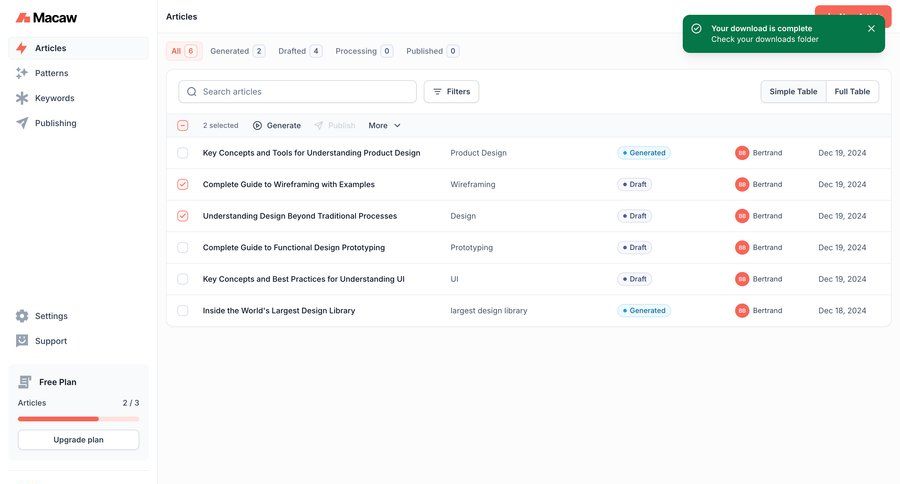Check Inside the World's Largest Design Library row

click(x=183, y=311)
